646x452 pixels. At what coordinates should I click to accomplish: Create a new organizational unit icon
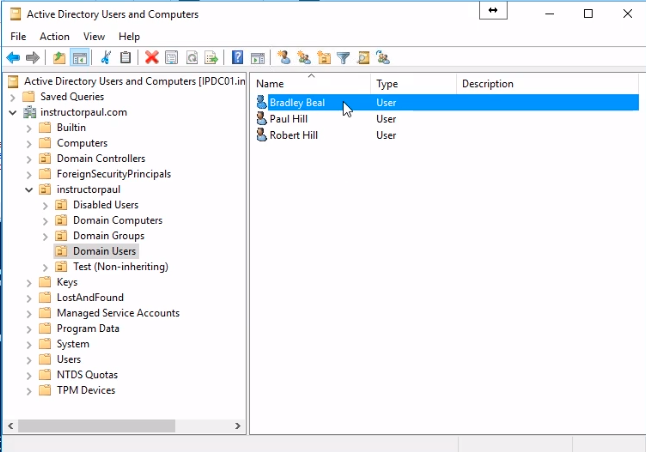coord(324,58)
